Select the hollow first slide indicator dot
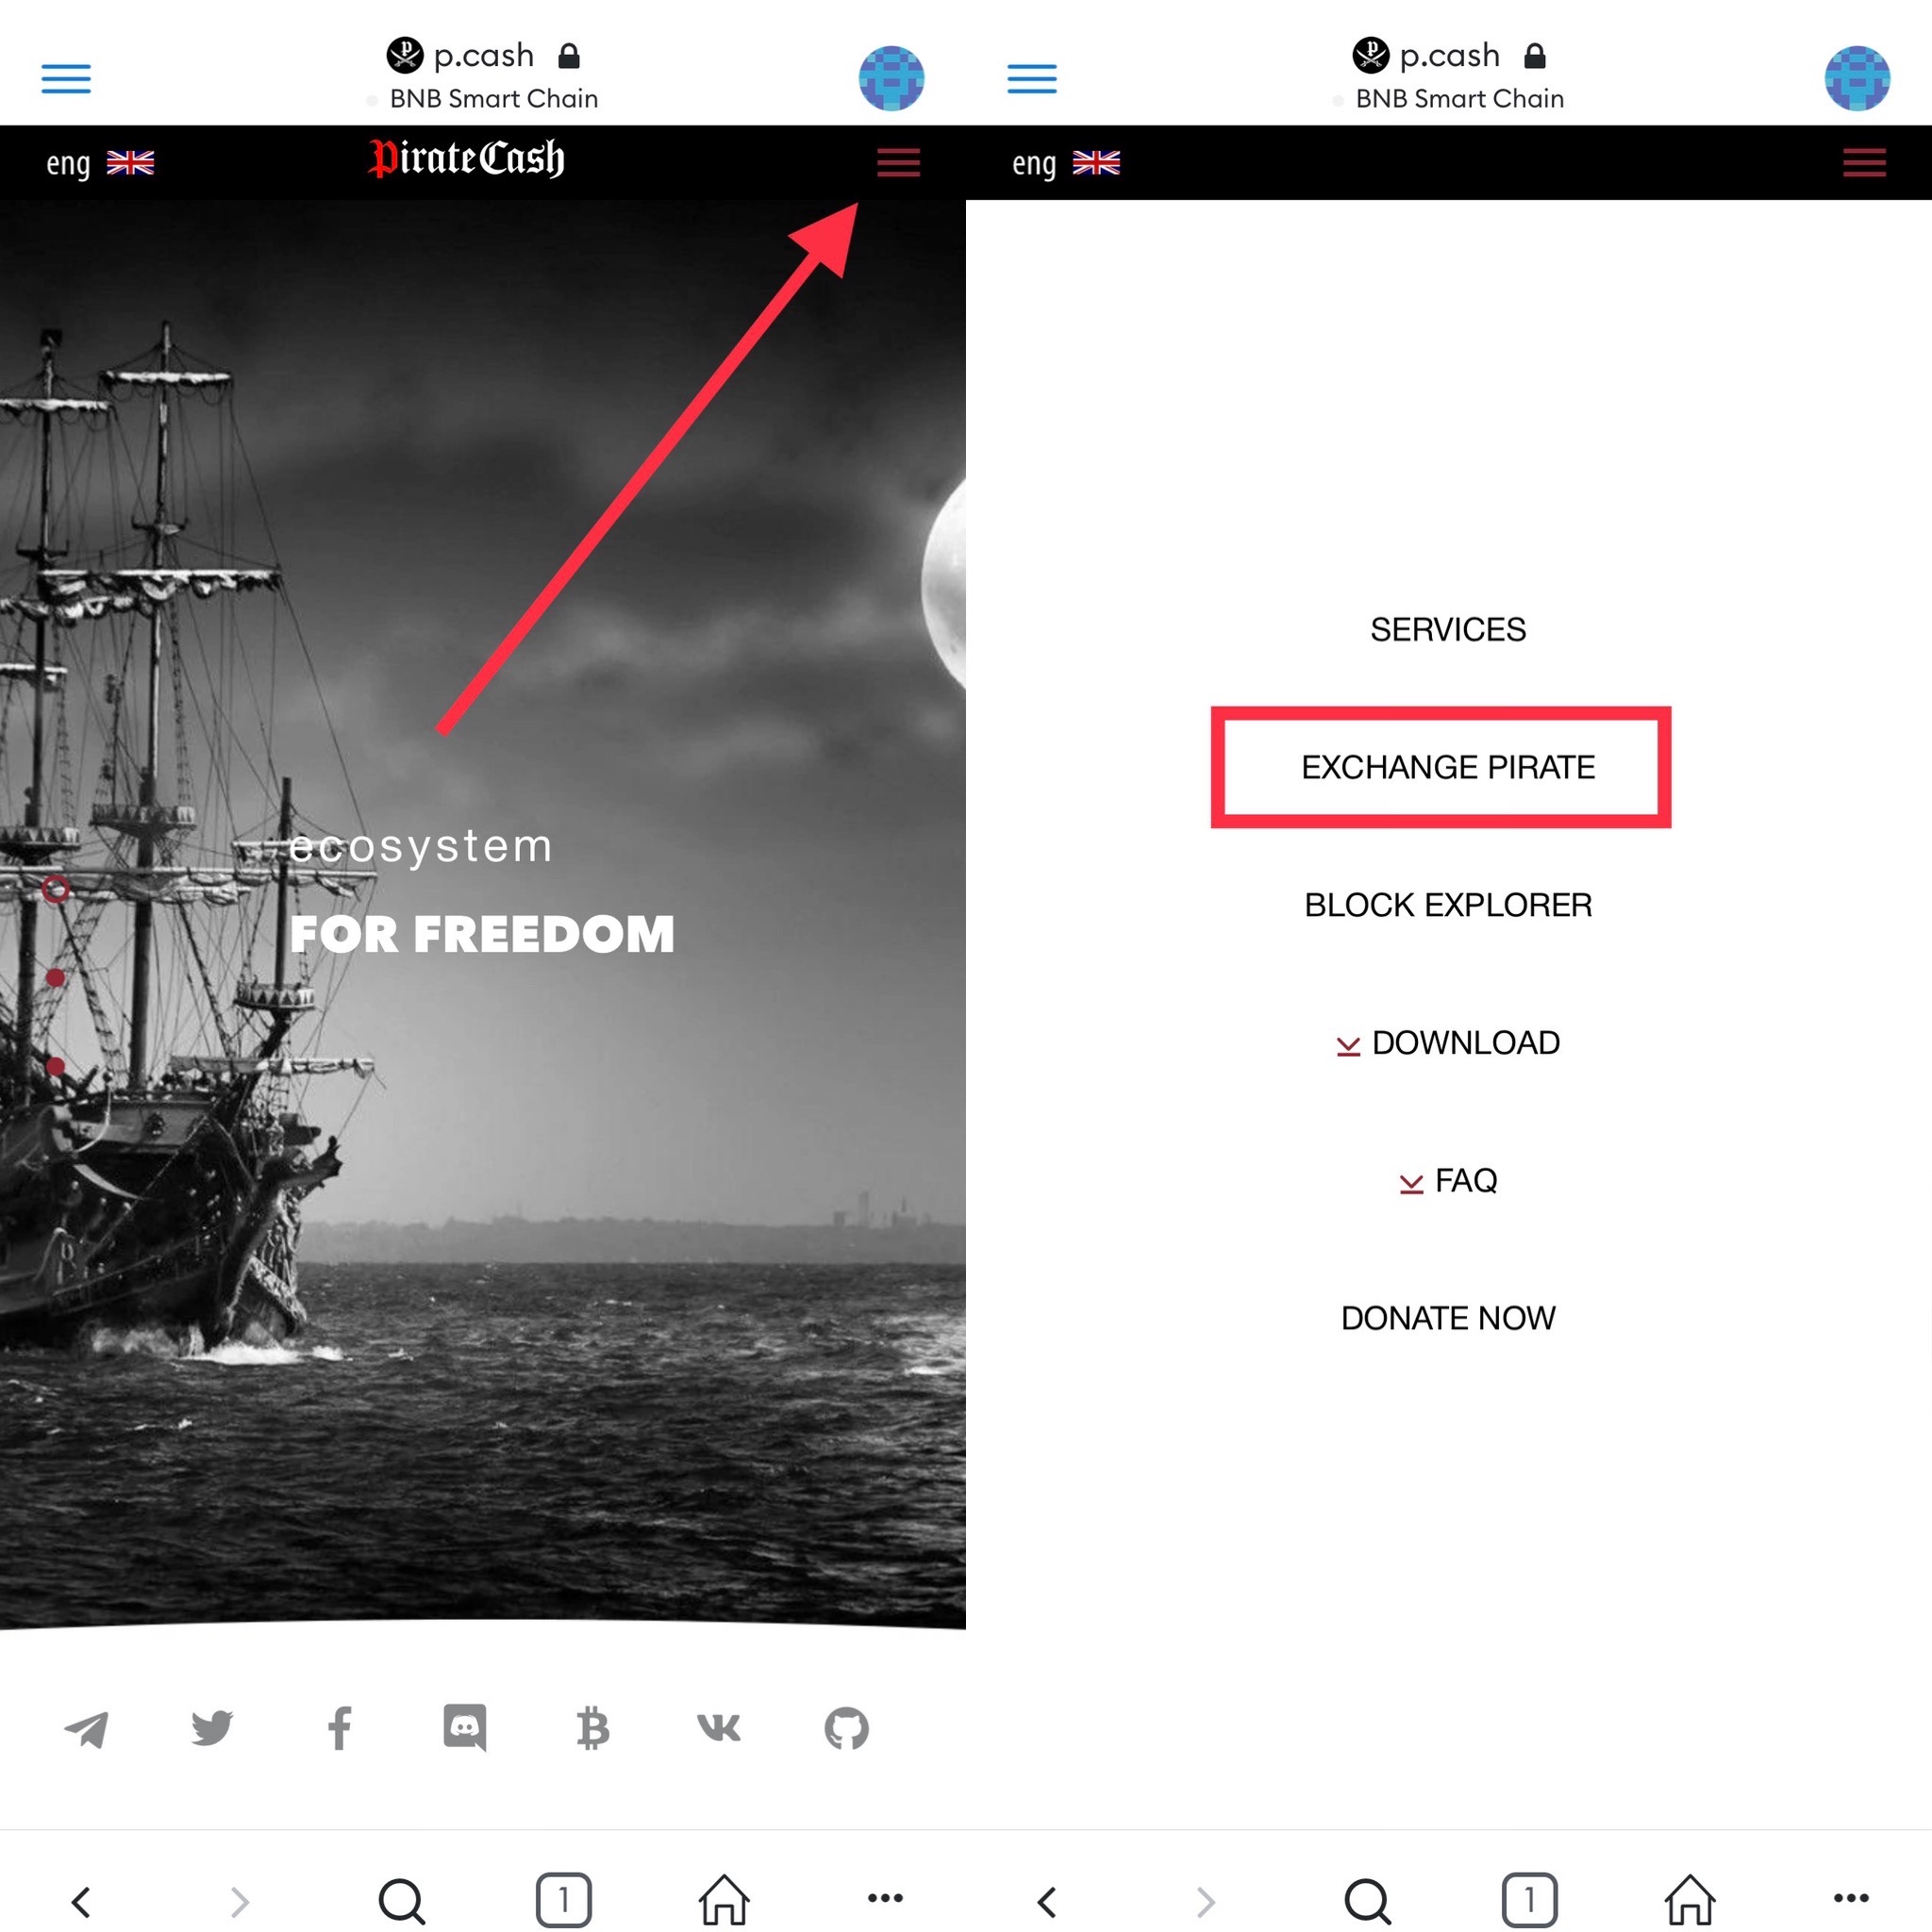The image size is (1932, 1932). click(56, 888)
